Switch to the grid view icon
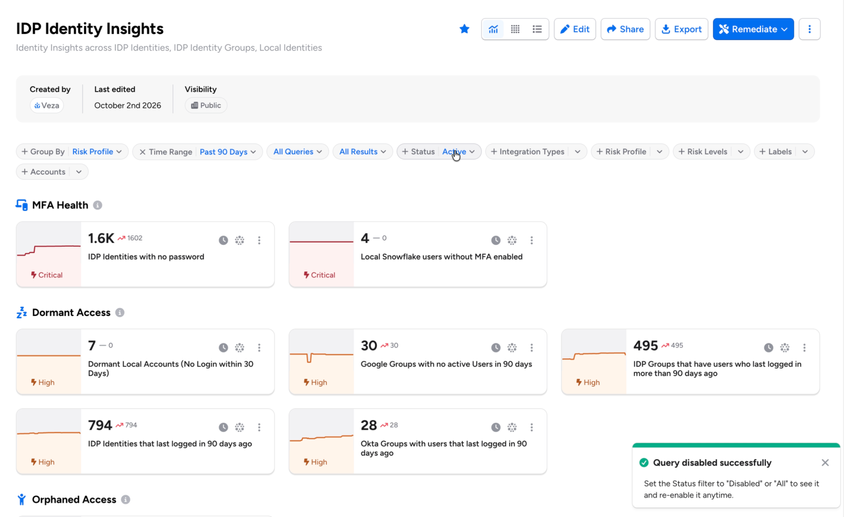The image size is (844, 517). (515, 29)
